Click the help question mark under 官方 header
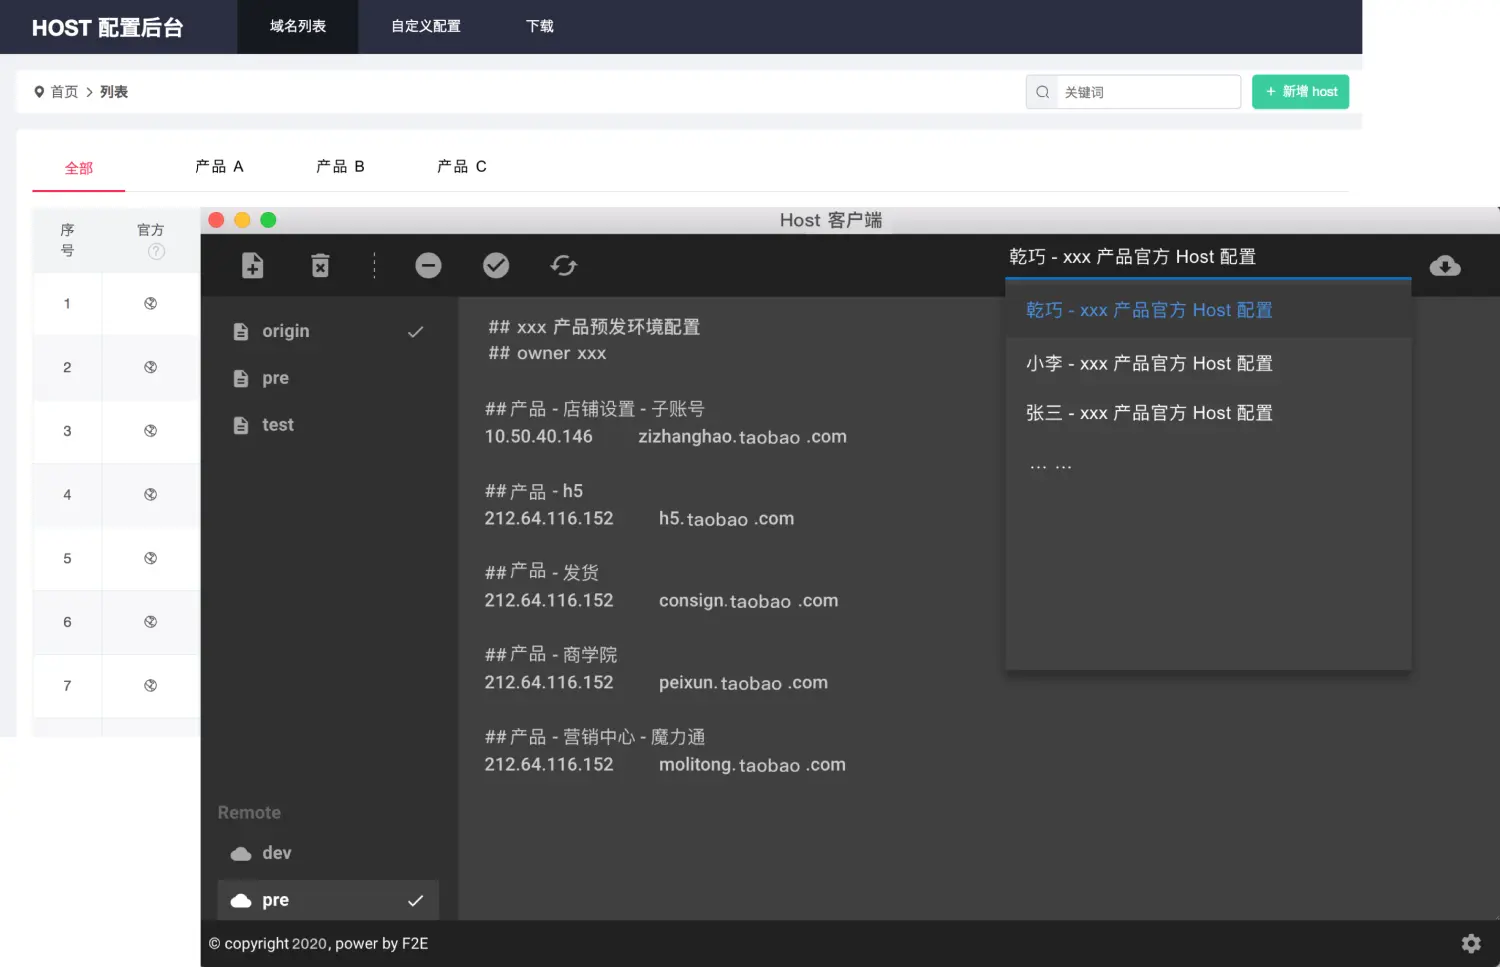The image size is (1500, 967). tap(156, 252)
